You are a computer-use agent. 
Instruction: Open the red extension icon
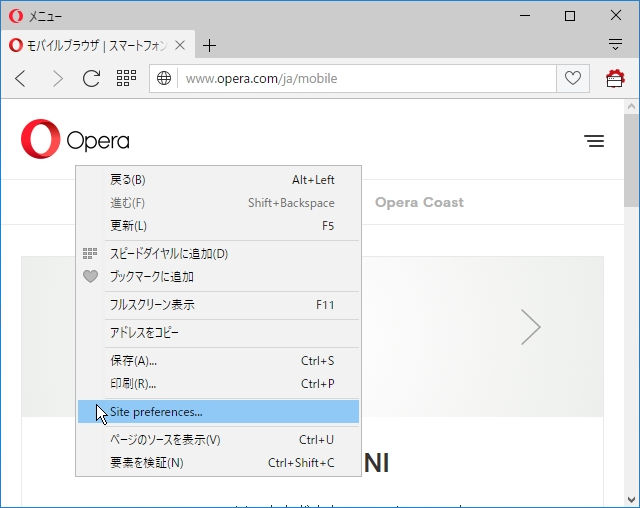(x=615, y=78)
